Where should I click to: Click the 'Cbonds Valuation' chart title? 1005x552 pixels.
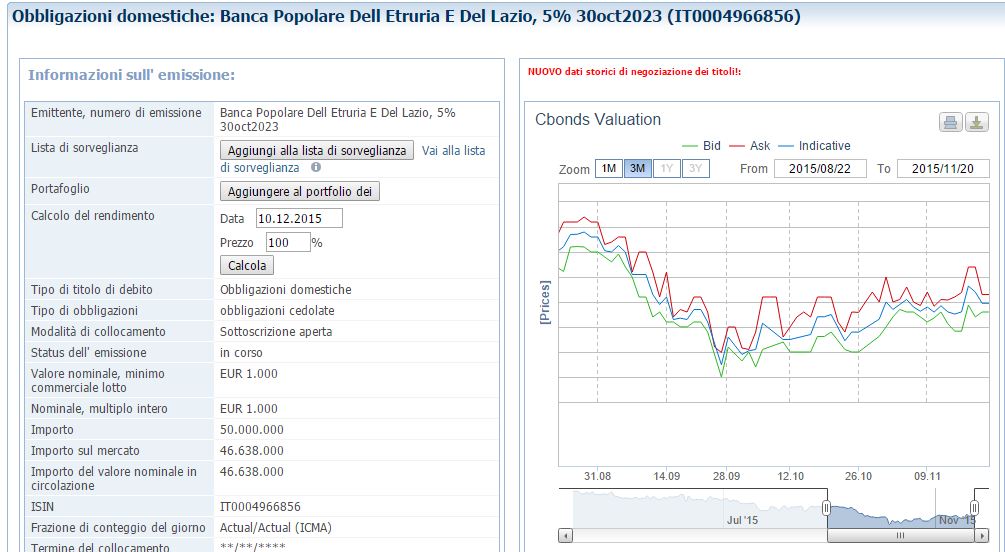598,119
